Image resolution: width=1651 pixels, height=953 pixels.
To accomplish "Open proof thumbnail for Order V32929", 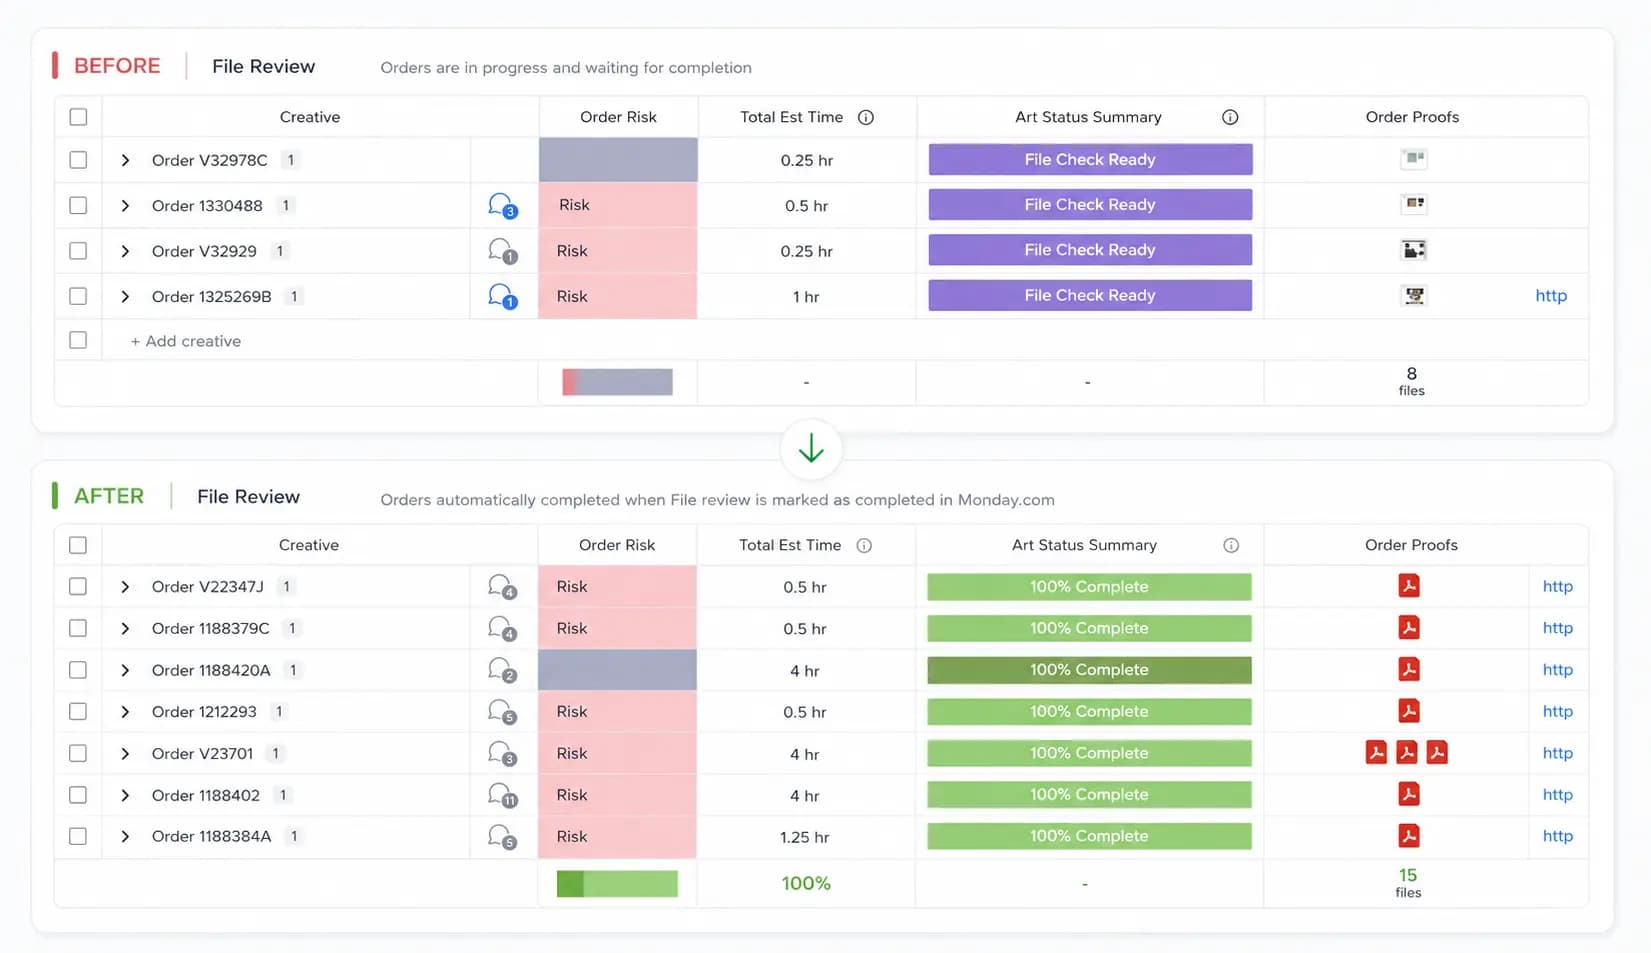I will coord(1414,250).
